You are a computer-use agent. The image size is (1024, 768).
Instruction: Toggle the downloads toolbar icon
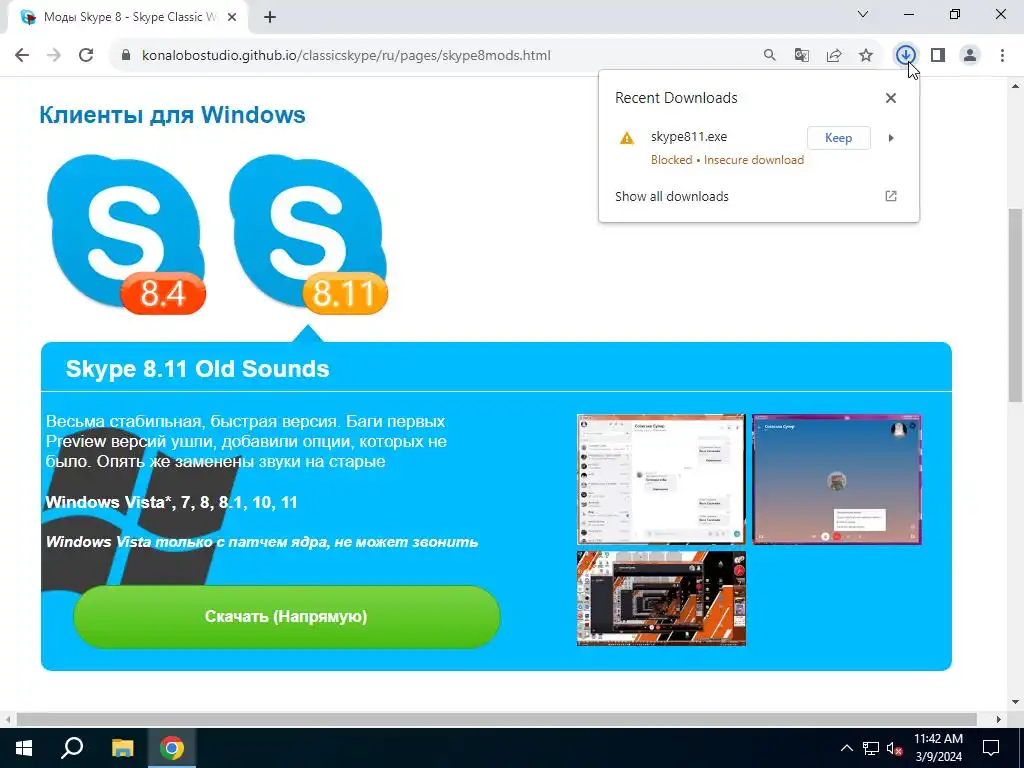[x=905, y=56]
